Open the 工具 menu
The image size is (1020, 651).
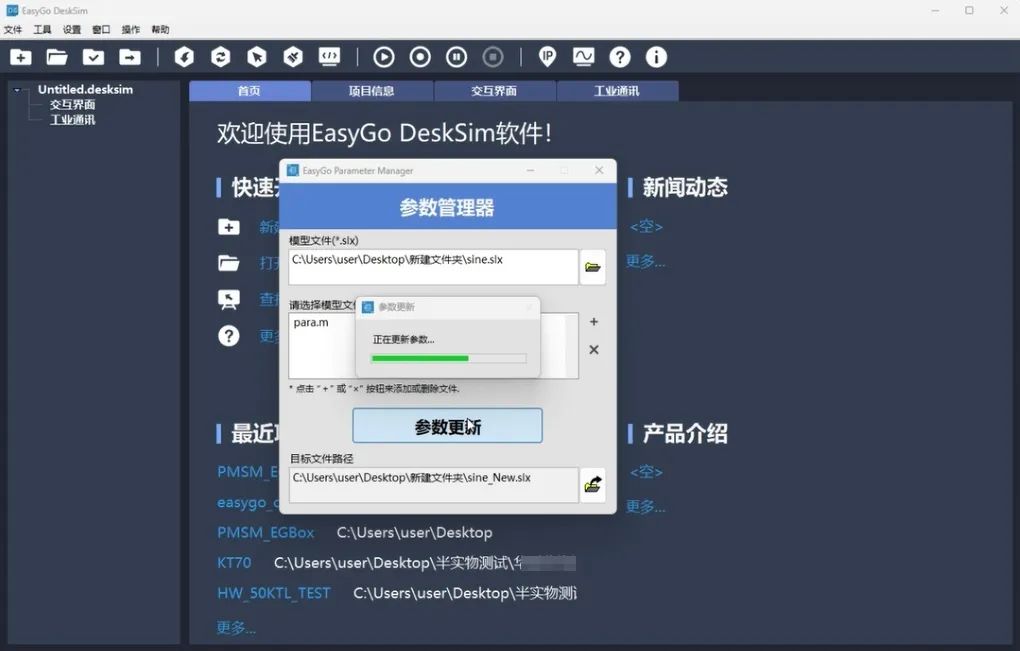point(42,29)
